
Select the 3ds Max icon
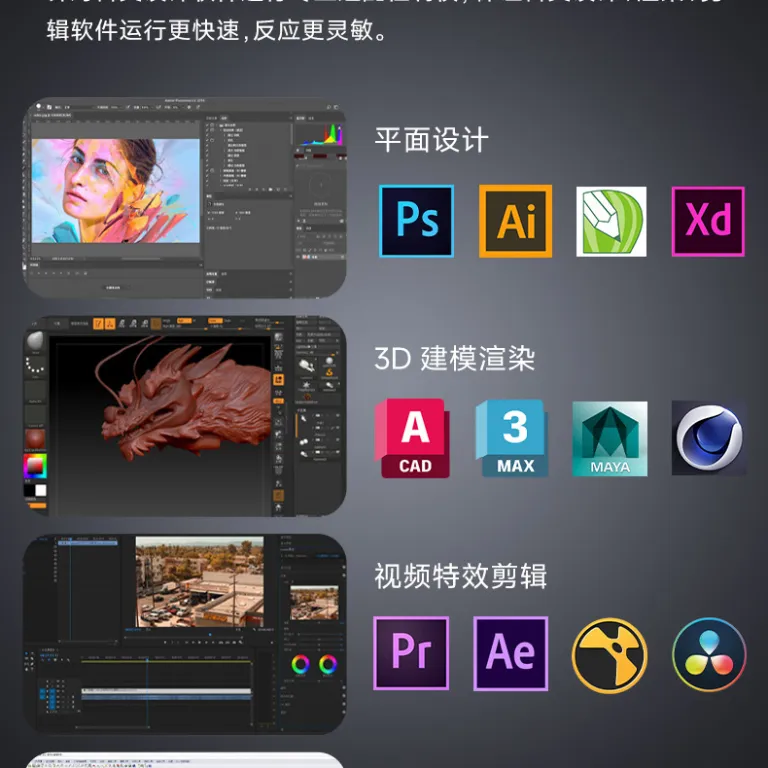[x=512, y=438]
